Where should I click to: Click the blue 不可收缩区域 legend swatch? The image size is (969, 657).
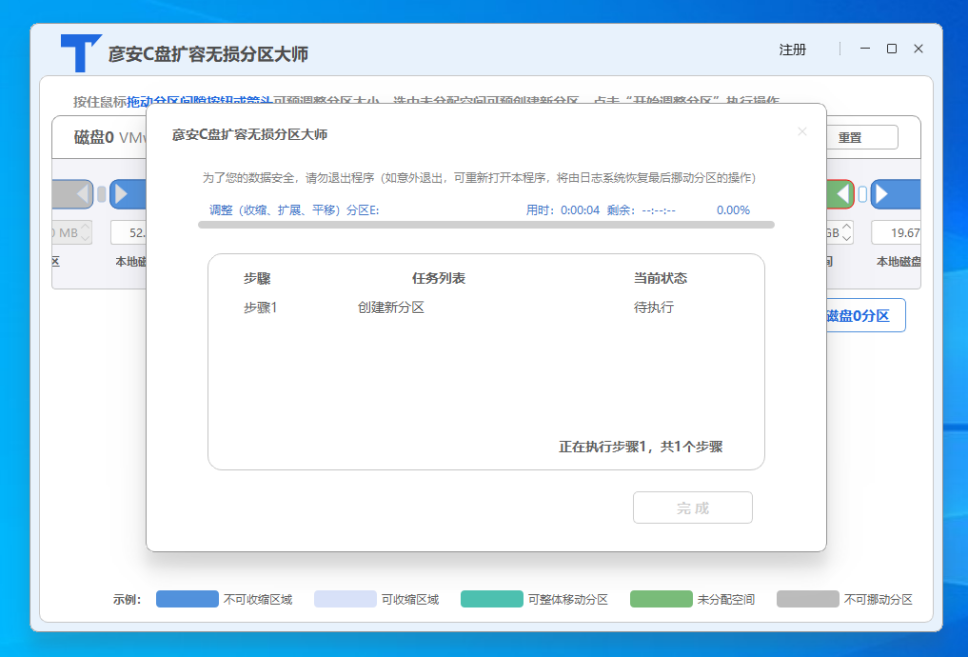187,599
